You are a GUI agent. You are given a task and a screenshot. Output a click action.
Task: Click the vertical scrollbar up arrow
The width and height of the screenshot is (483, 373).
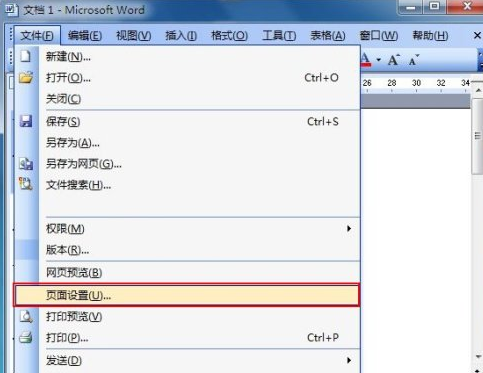click(x=478, y=90)
